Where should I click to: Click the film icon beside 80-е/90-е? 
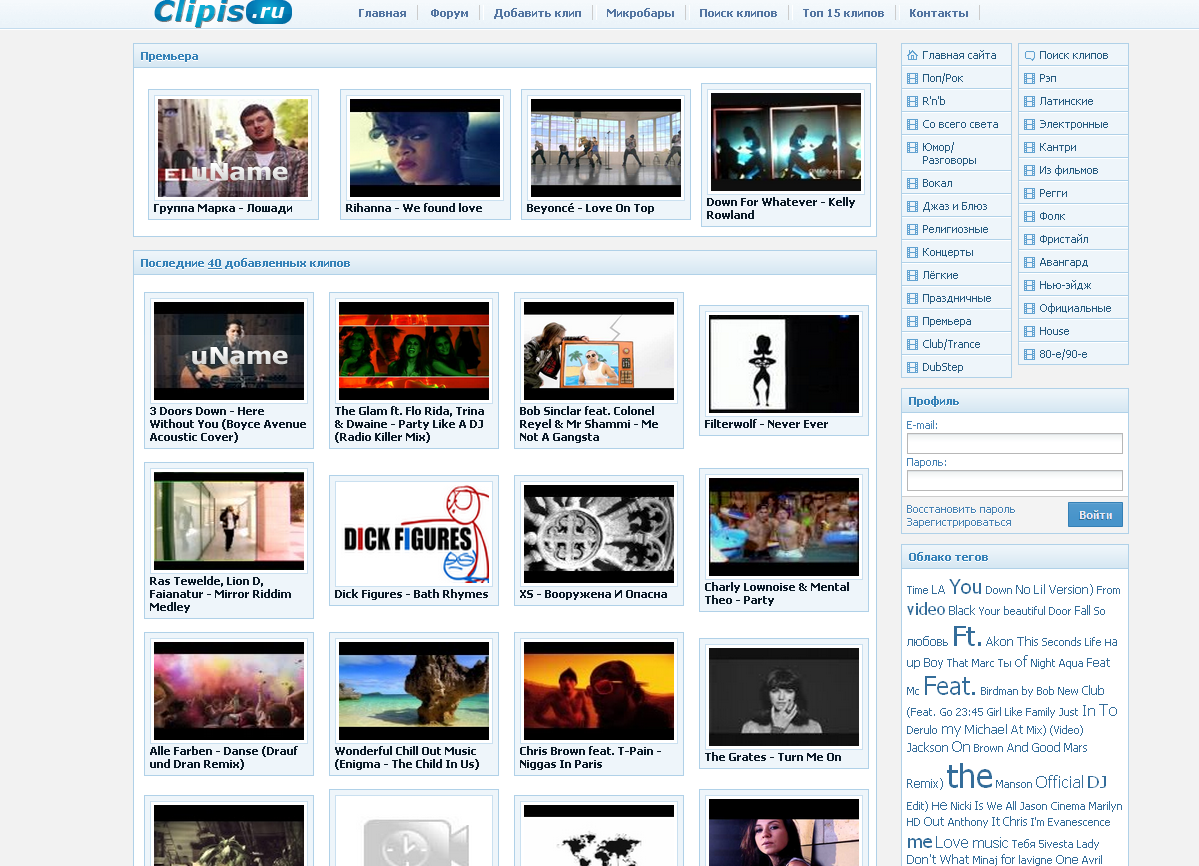[1029, 354]
